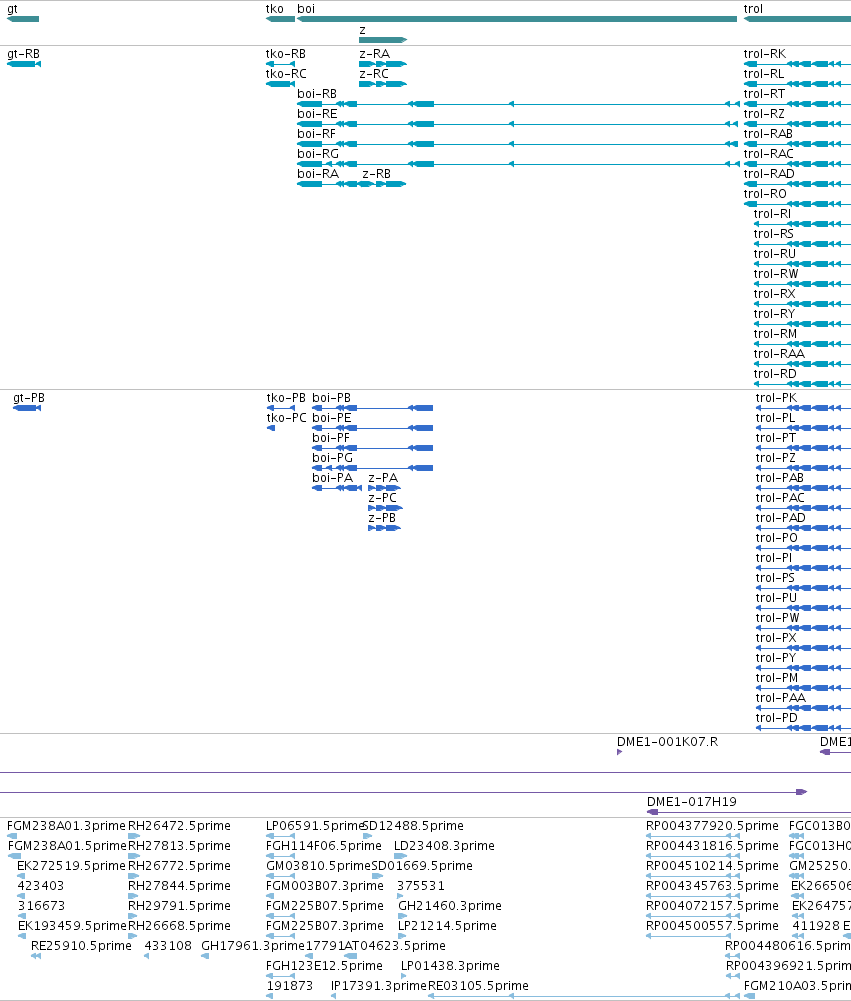The height and width of the screenshot is (1001, 851).
Task: Select transcript label trol-RI
Action: pyautogui.click(x=772, y=214)
